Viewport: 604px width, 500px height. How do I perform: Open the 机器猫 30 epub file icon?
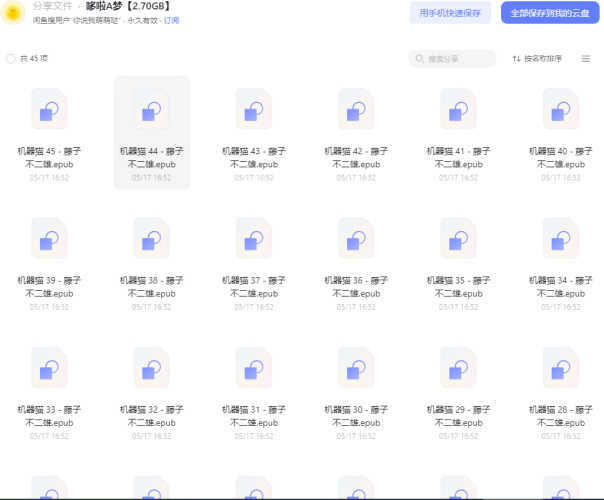[356, 367]
